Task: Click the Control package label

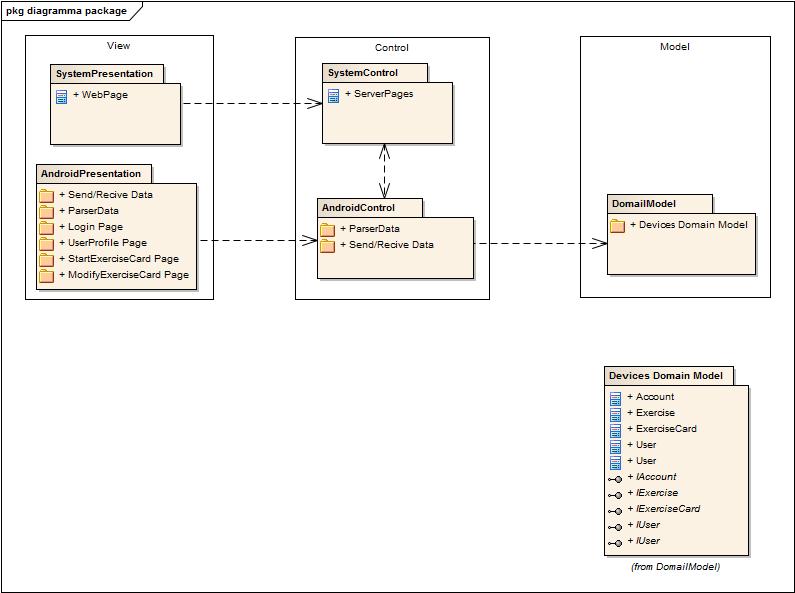Action: (x=391, y=48)
